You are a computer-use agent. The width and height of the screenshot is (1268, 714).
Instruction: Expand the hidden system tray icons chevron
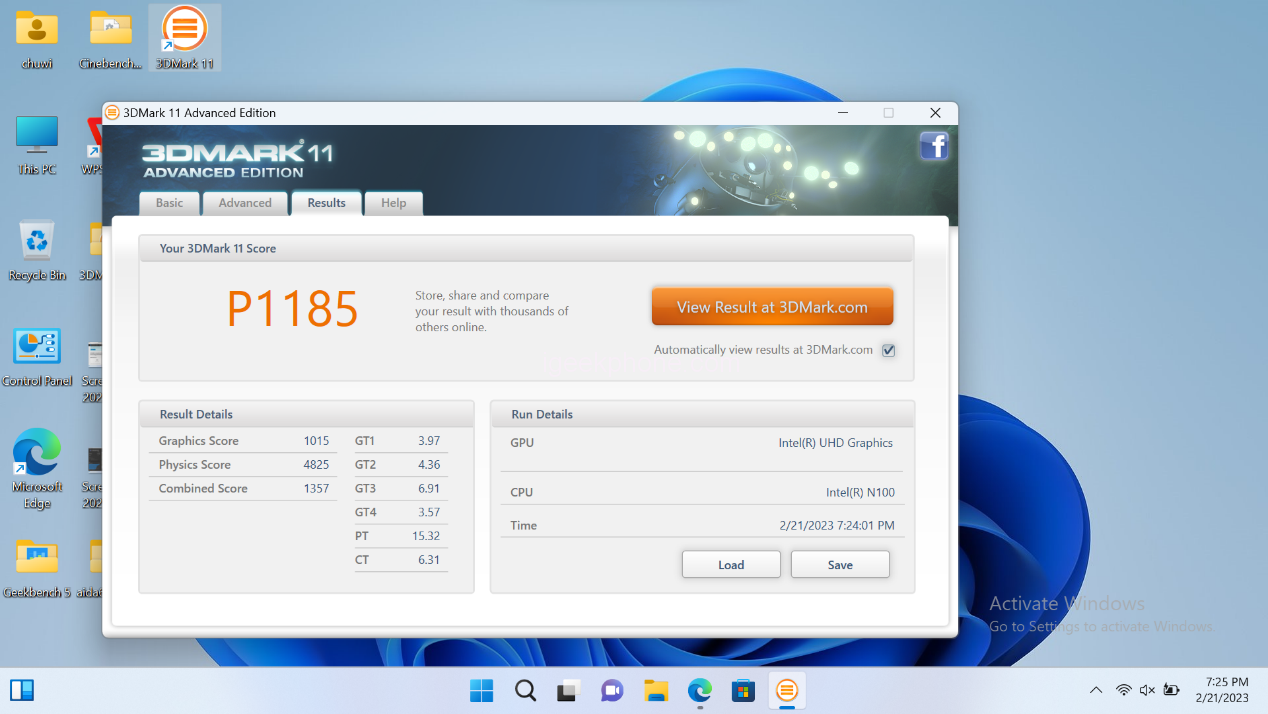[1096, 690]
